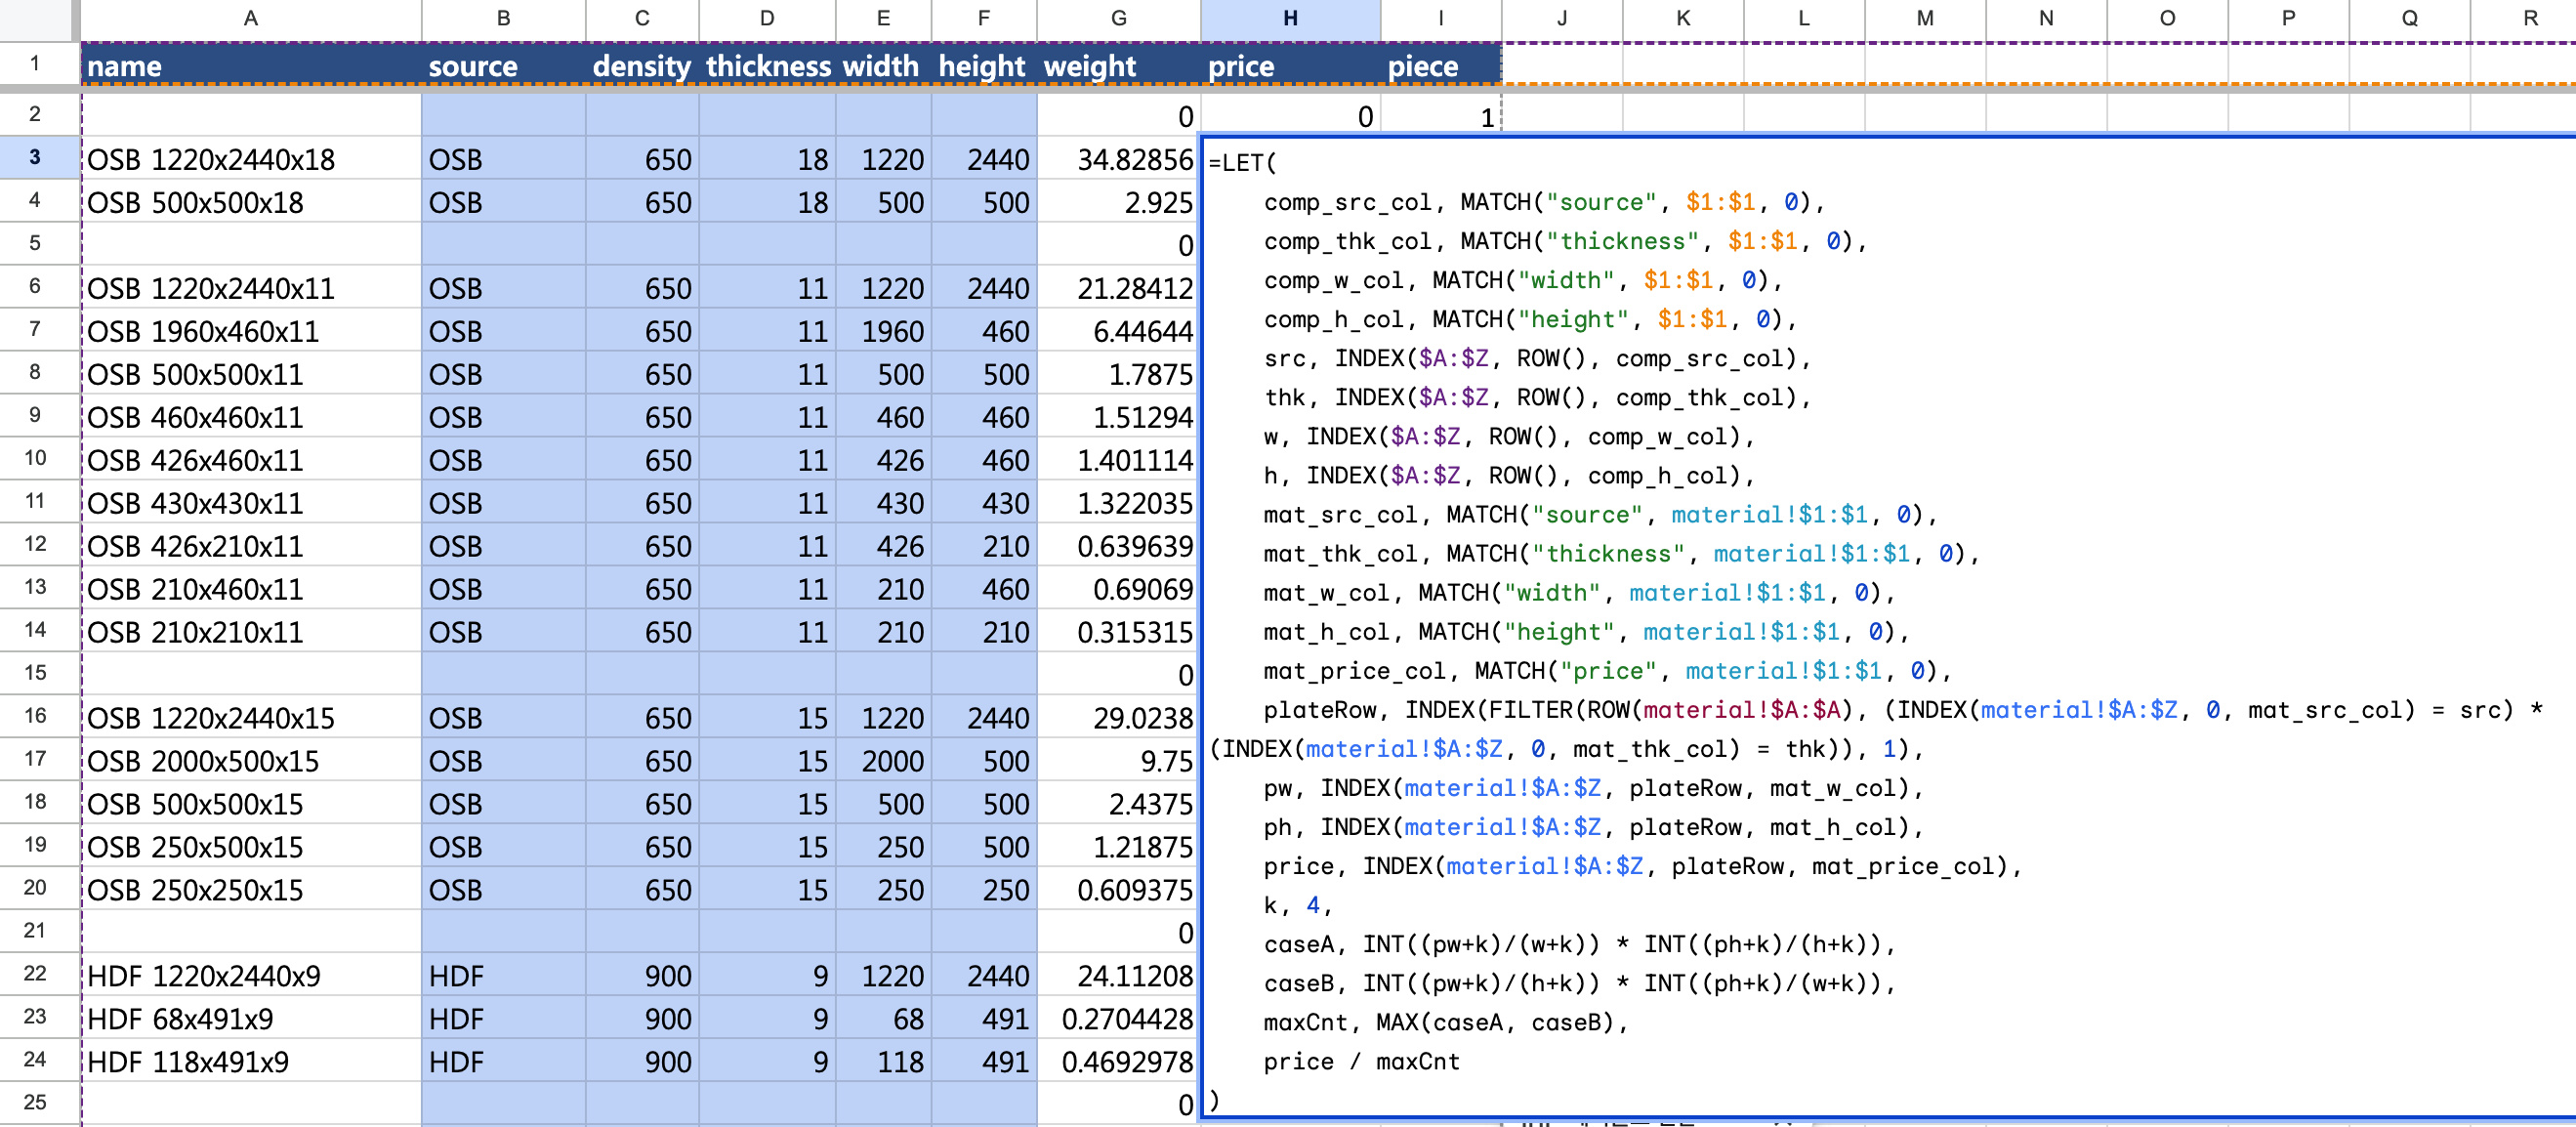The height and width of the screenshot is (1127, 2576).
Task: Click the 'density' header cell
Action: pyautogui.click(x=641, y=66)
